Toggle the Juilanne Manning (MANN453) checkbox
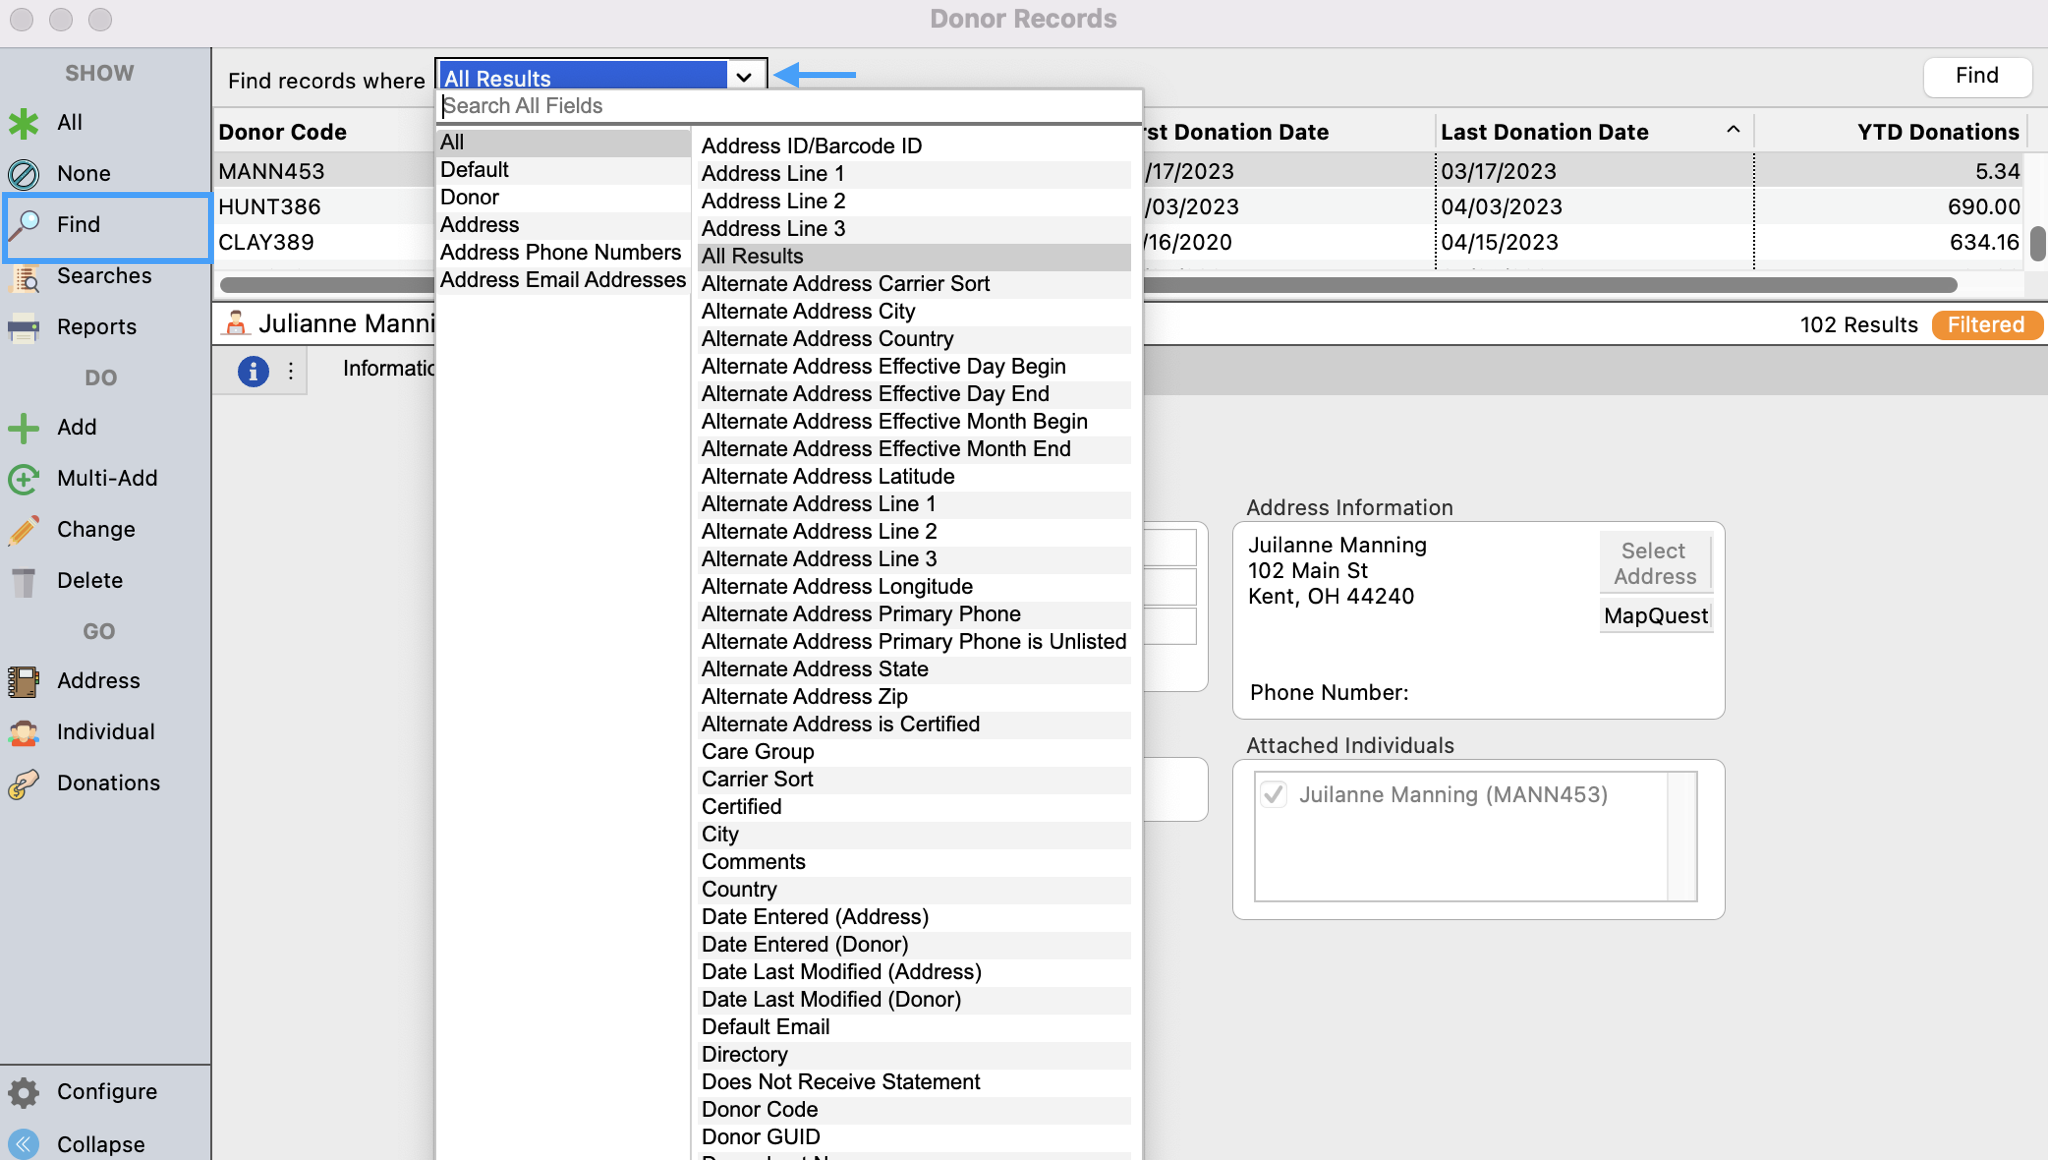 coord(1273,795)
